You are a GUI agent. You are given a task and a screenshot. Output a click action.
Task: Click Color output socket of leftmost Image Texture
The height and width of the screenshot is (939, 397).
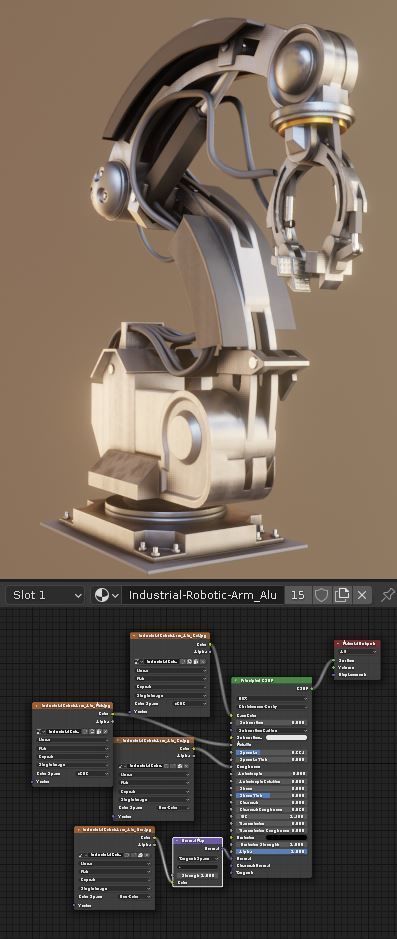point(113,713)
